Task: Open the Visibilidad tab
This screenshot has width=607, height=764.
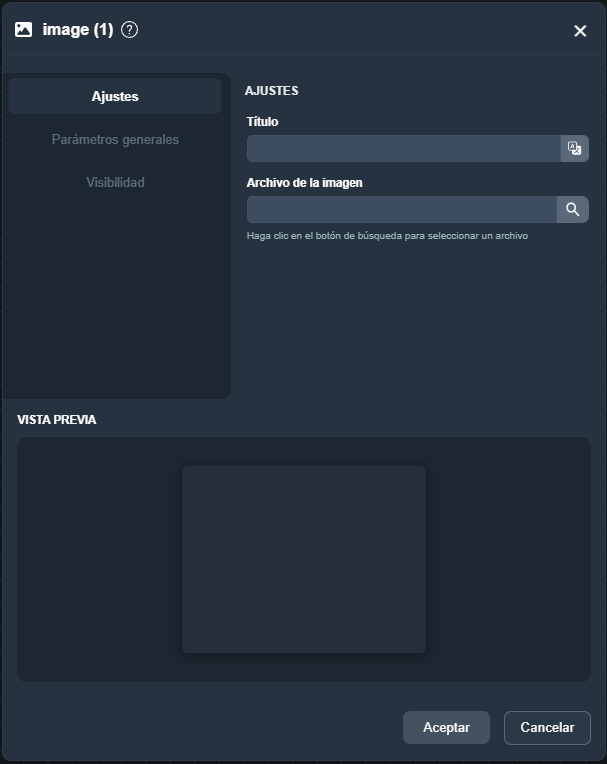Action: (x=115, y=182)
